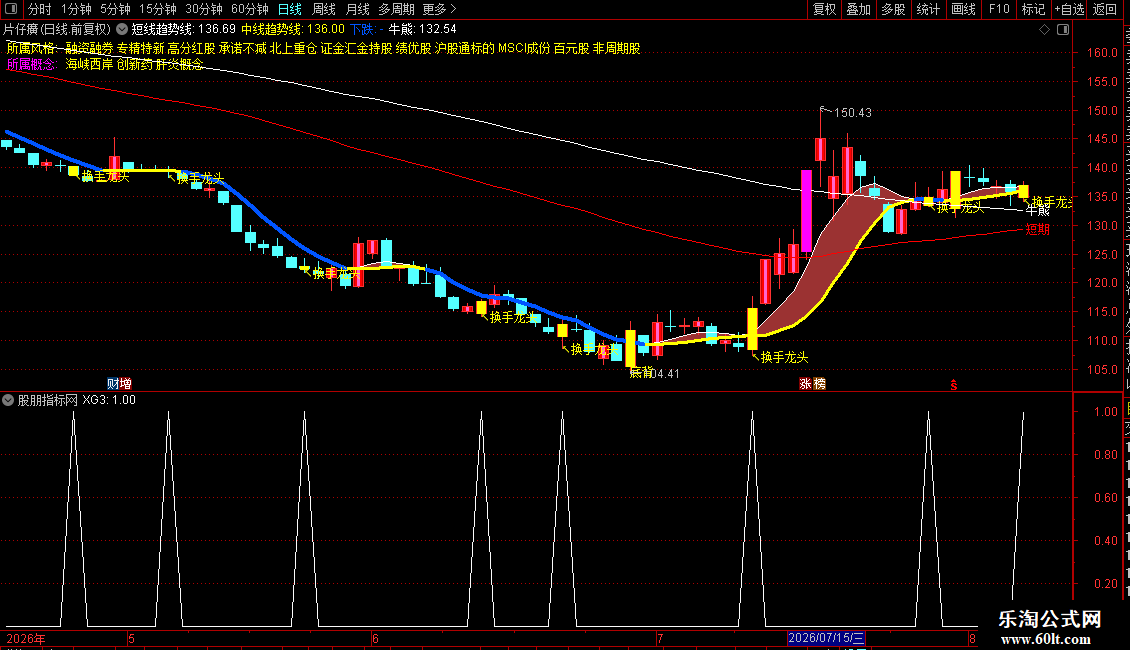Click the 融资融券 style tag
1130x650 pixels.
[x=89, y=48]
